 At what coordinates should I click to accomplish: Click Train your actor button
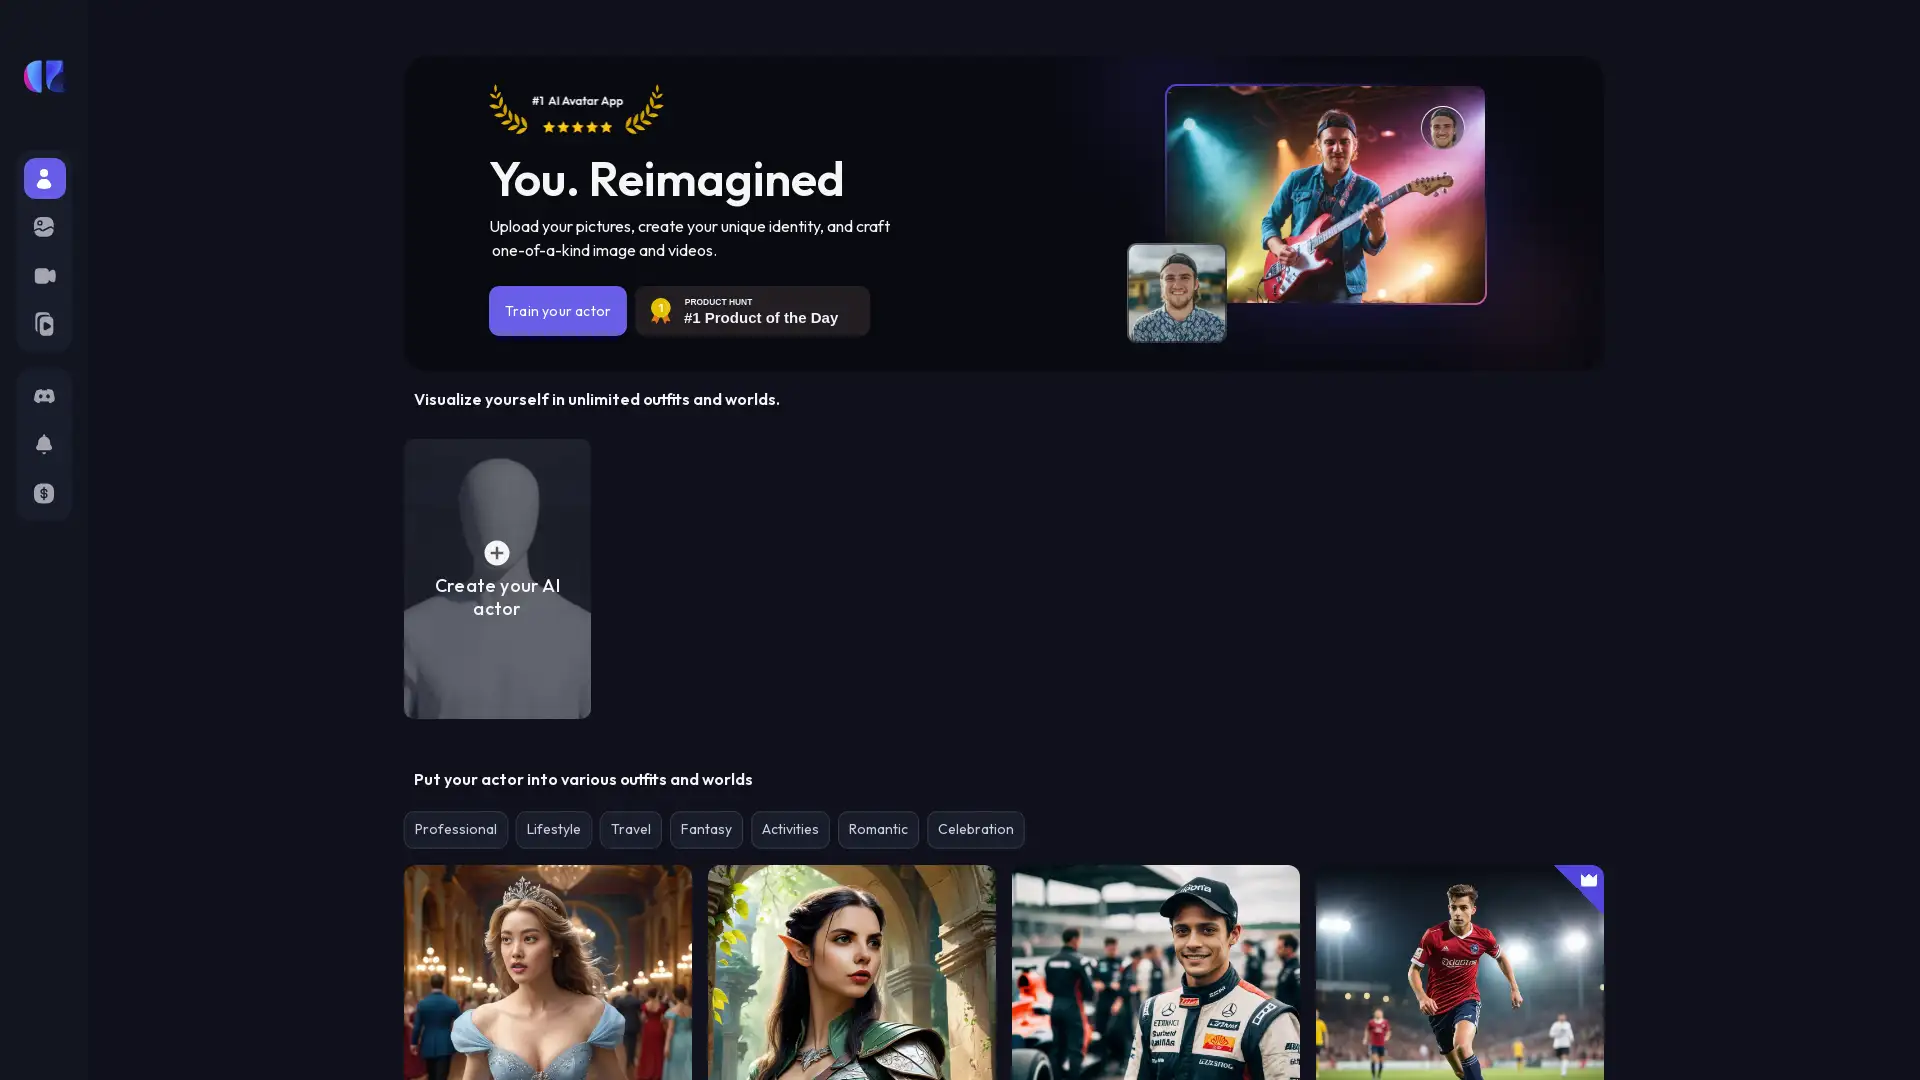click(556, 311)
